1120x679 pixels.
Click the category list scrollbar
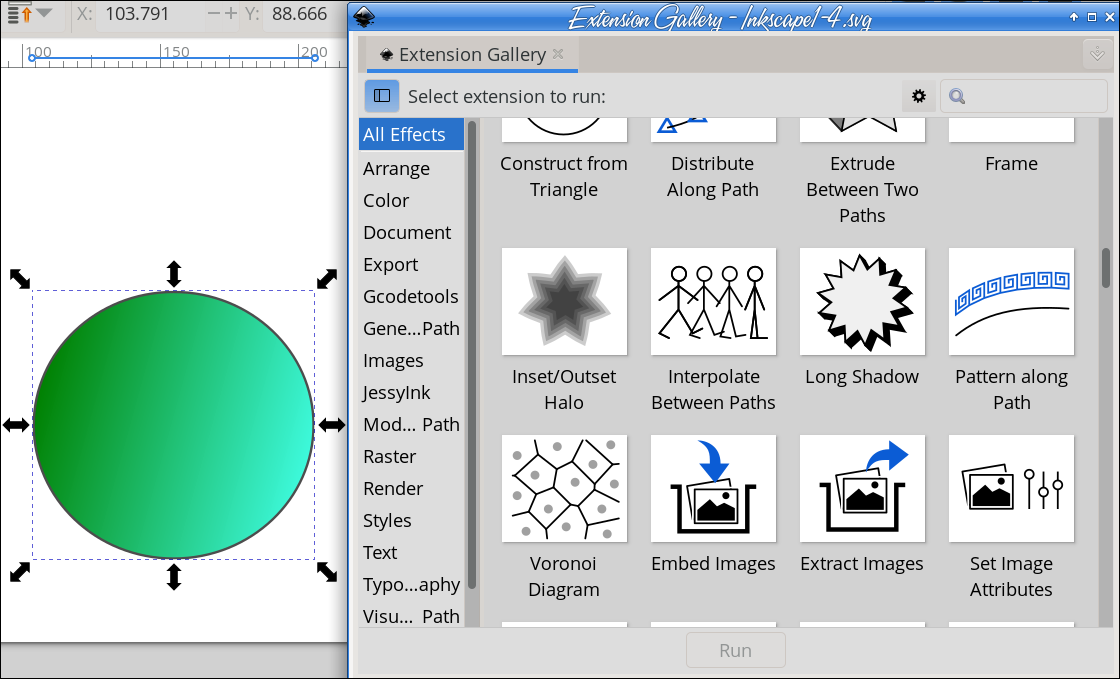pyautogui.click(x=471, y=355)
